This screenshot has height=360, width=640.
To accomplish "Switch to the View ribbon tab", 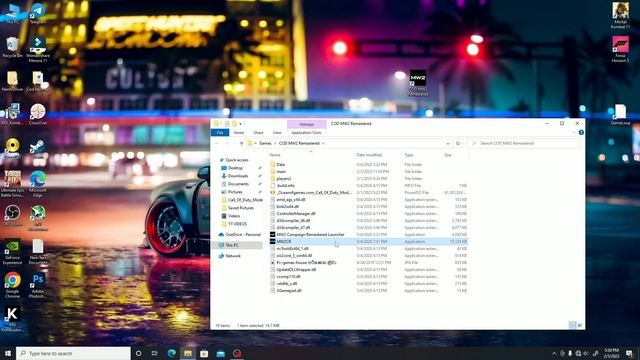I will (277, 133).
